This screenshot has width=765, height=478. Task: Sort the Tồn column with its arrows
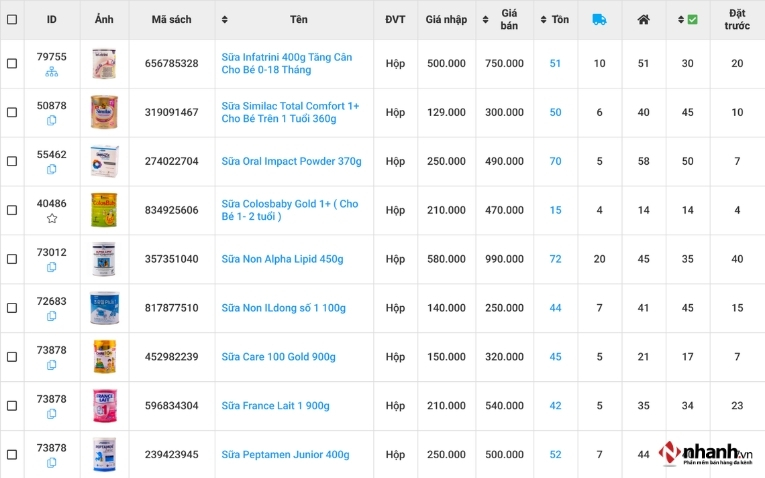click(x=544, y=20)
